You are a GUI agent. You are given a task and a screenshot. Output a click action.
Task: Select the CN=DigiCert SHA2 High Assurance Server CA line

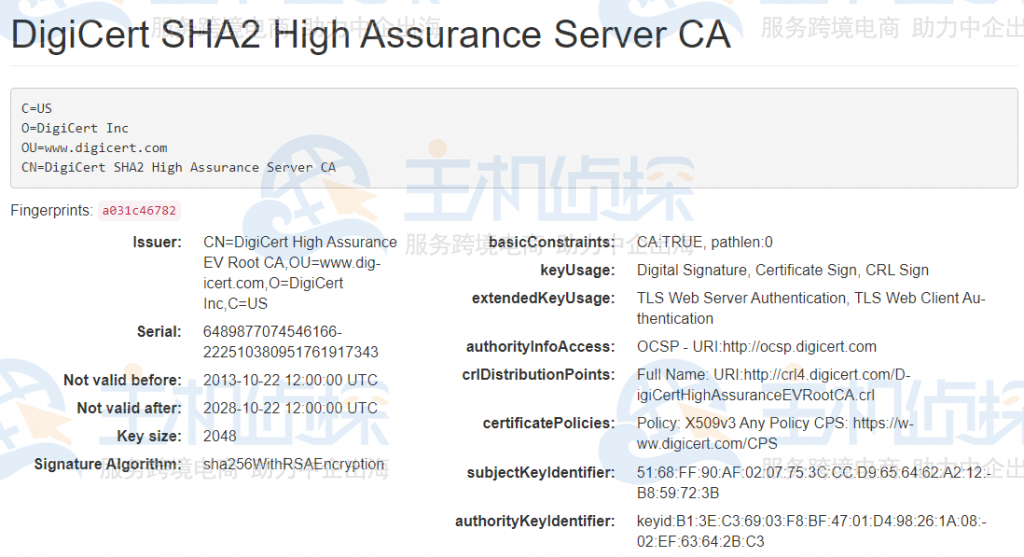coord(178,167)
